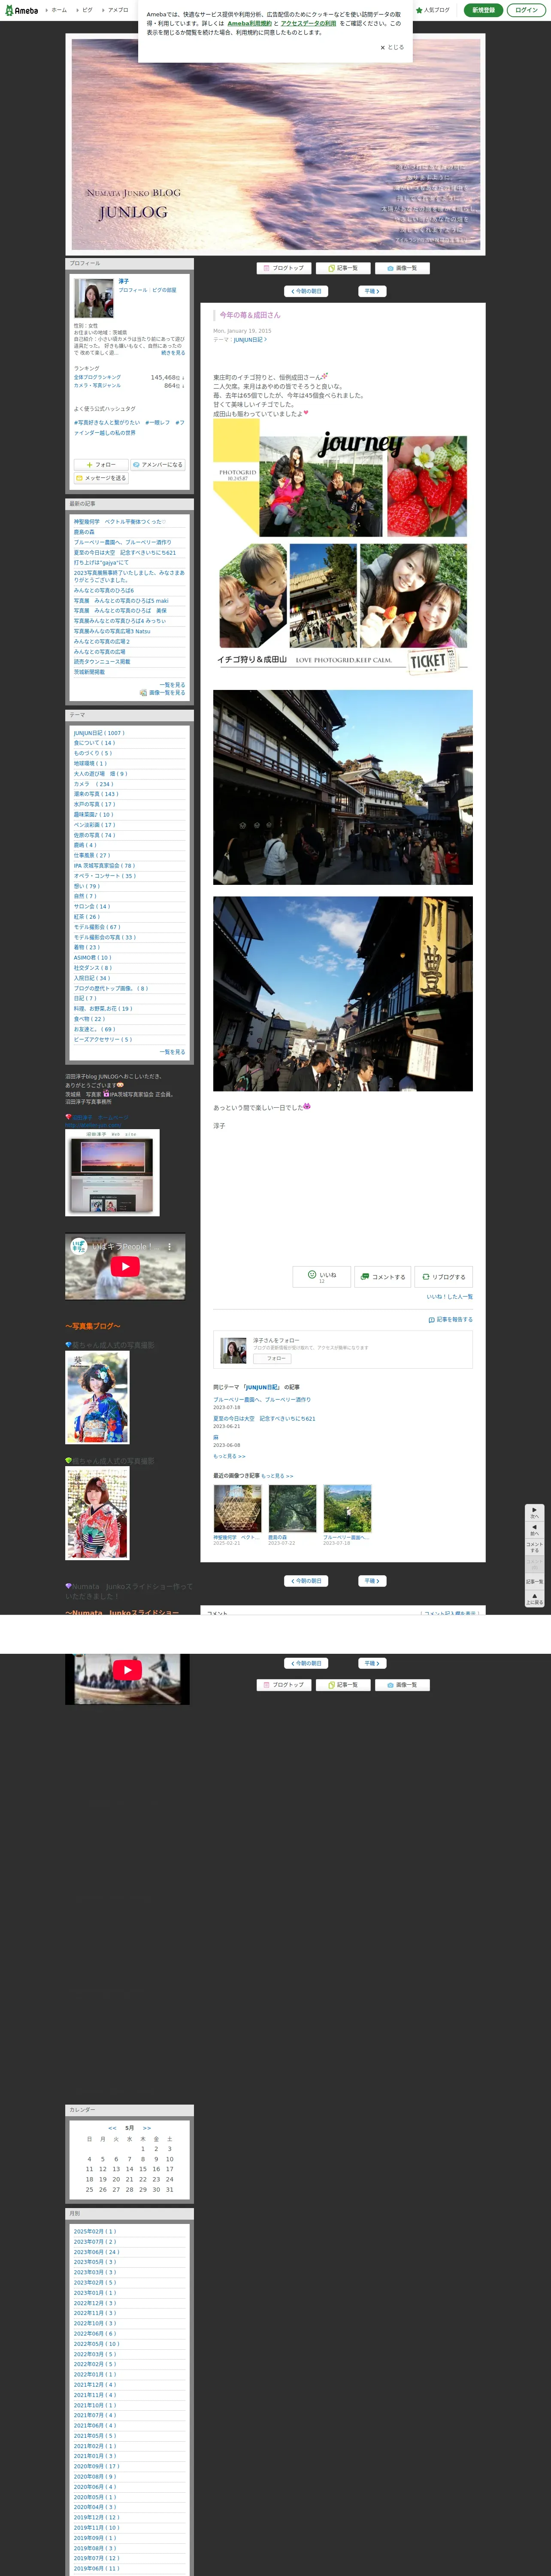Click アメンバーになる button
The image size is (551, 2576).
[158, 465]
